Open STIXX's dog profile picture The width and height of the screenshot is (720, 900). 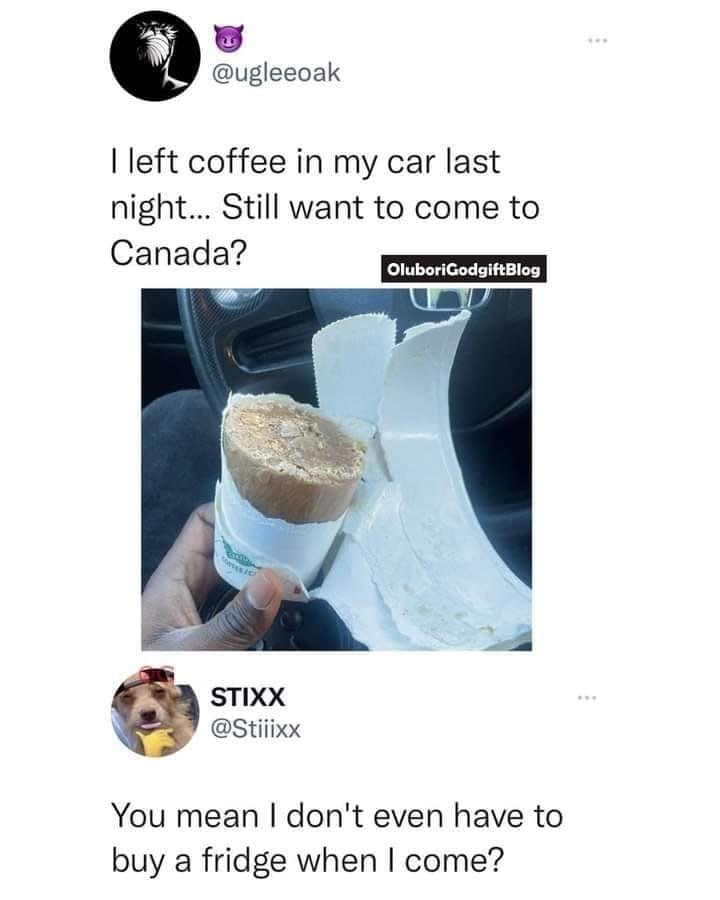(155, 712)
